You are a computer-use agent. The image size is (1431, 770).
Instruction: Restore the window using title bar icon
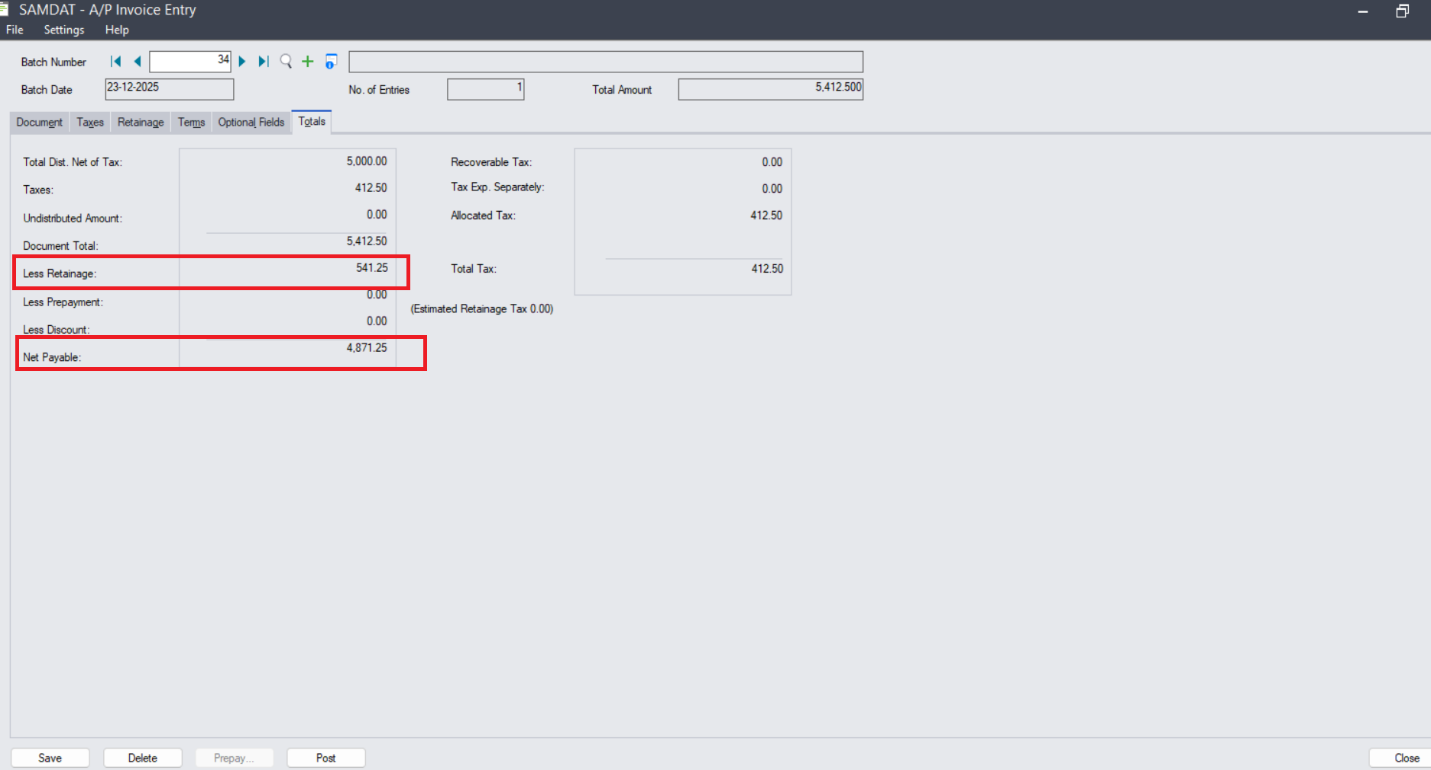tap(1403, 11)
